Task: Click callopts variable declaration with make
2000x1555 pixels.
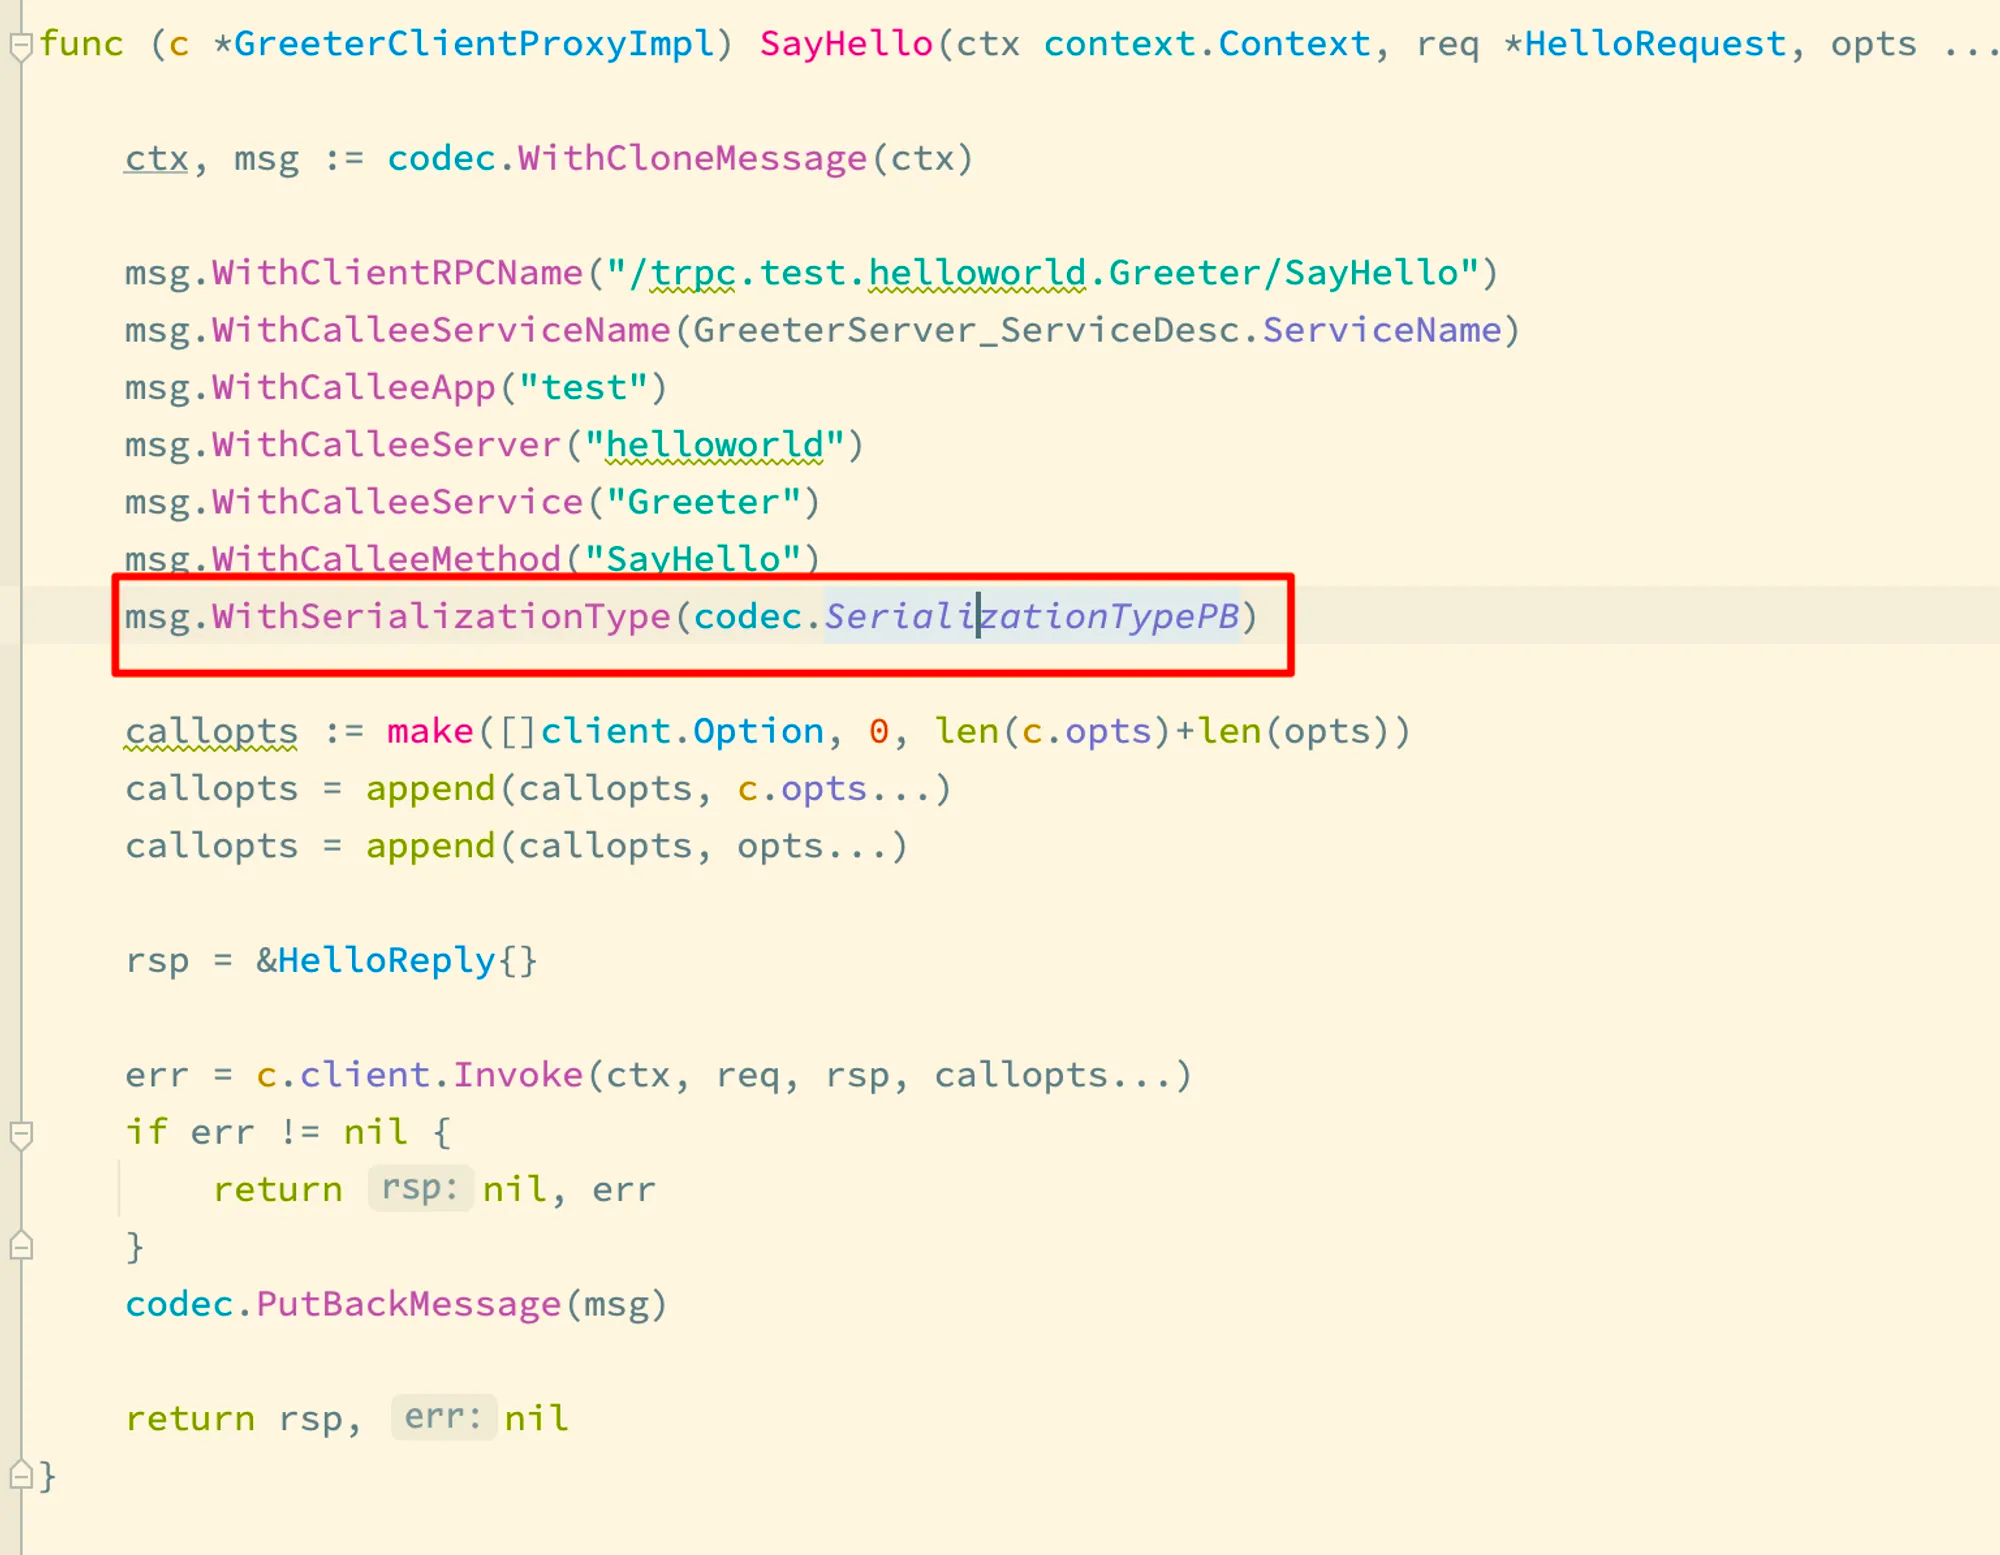Action: pyautogui.click(x=211, y=731)
